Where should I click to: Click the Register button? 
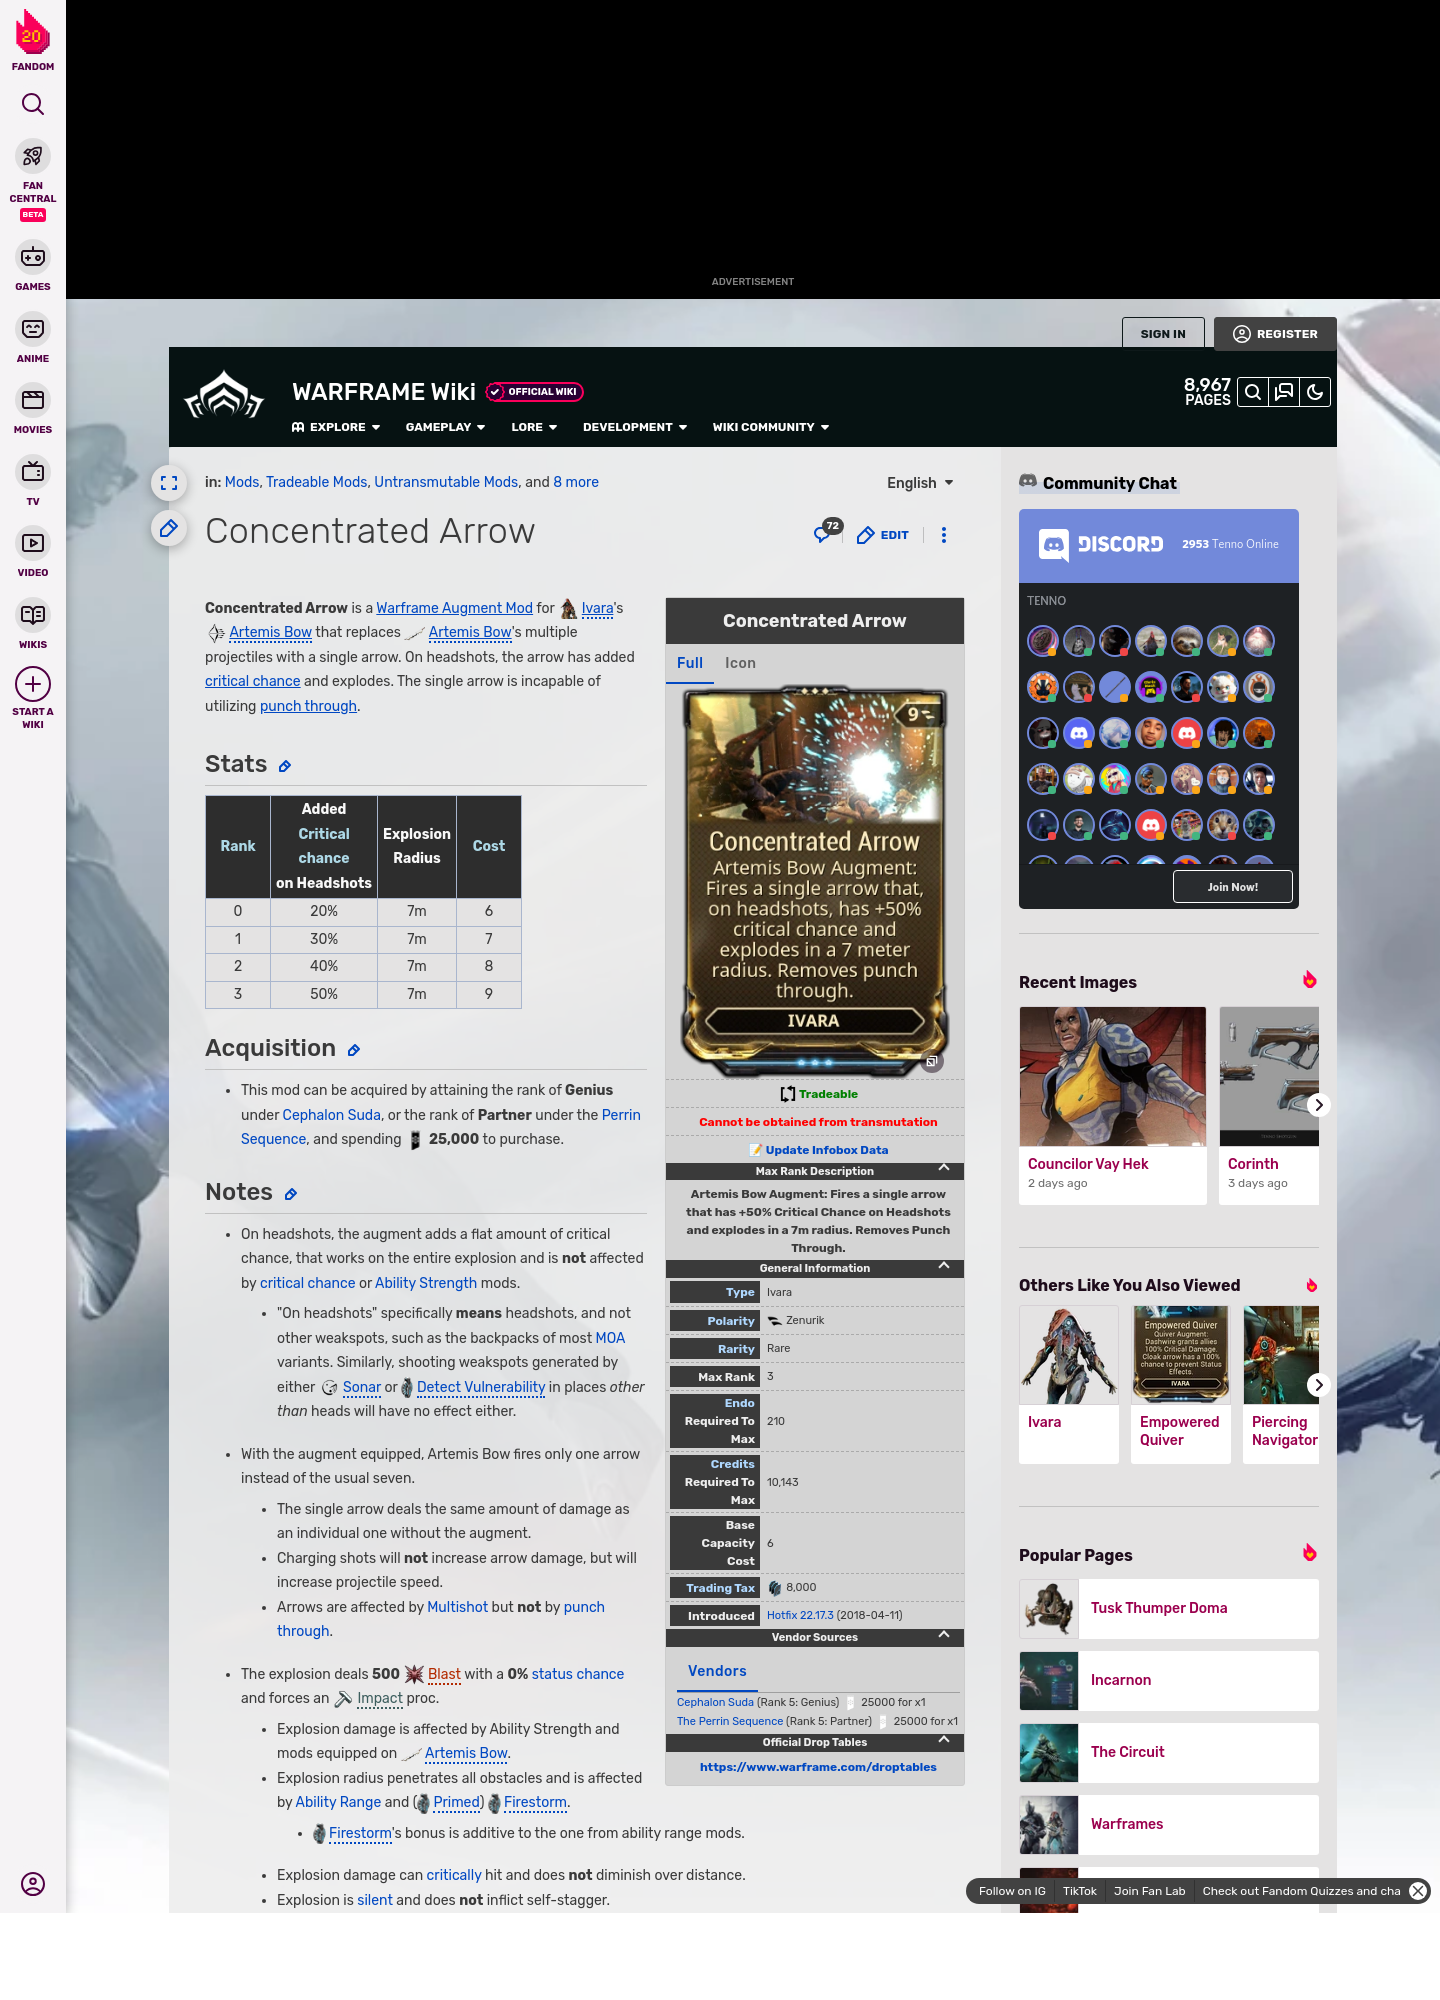tap(1275, 334)
